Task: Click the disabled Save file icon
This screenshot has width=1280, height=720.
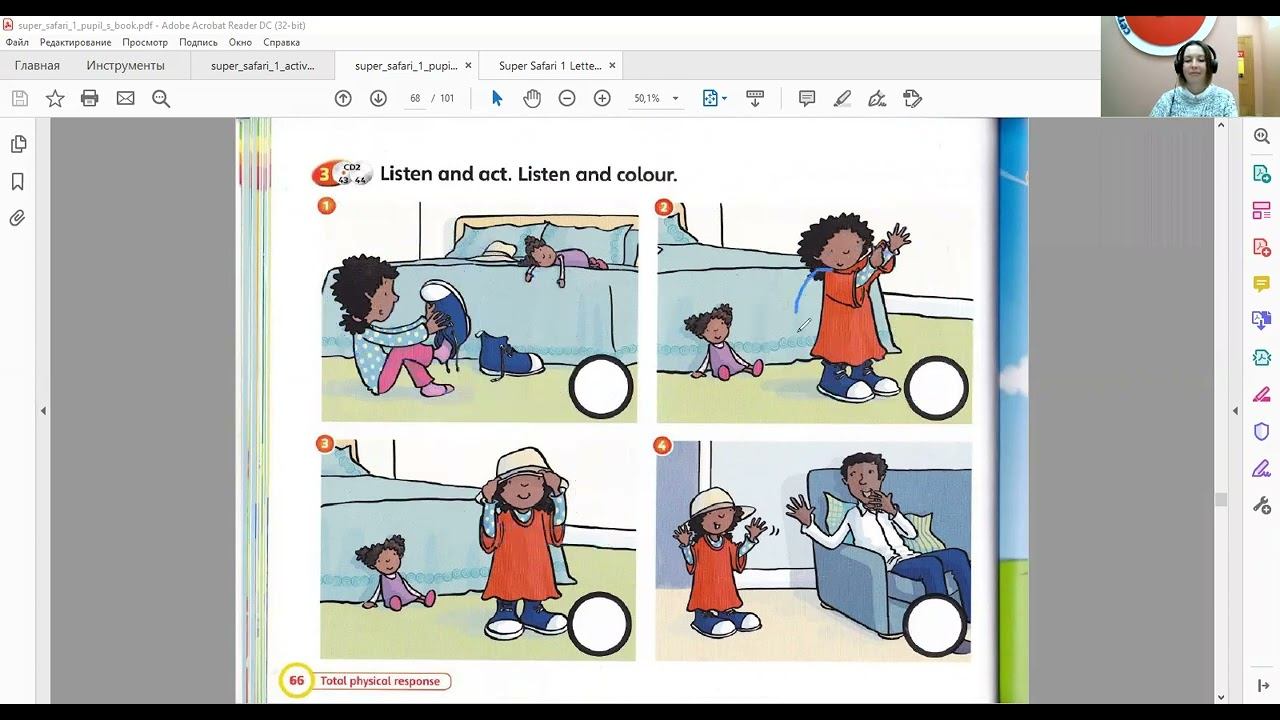Action: pos(19,98)
